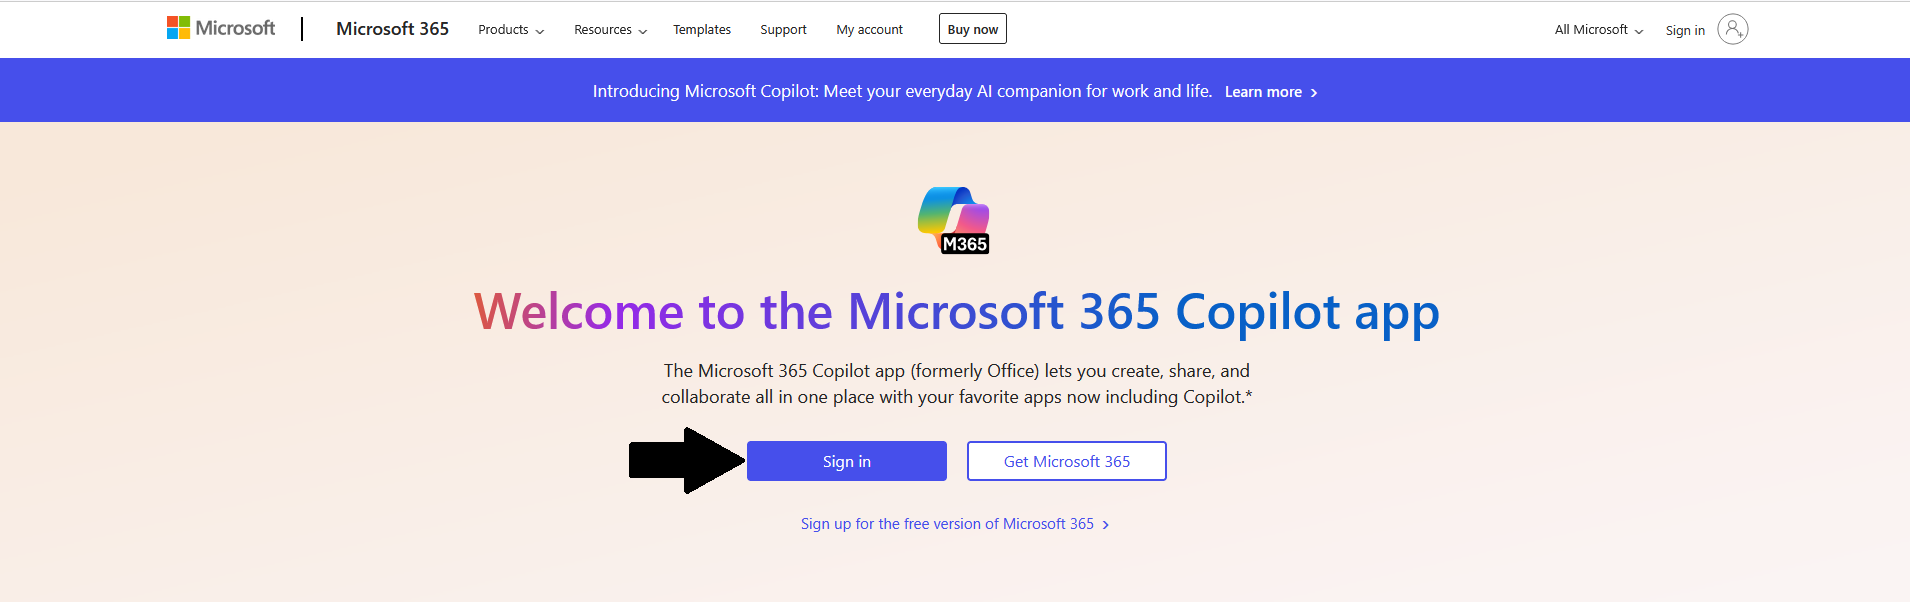Click the Welcome to Microsoft 365 Copilot heading

click(x=956, y=312)
